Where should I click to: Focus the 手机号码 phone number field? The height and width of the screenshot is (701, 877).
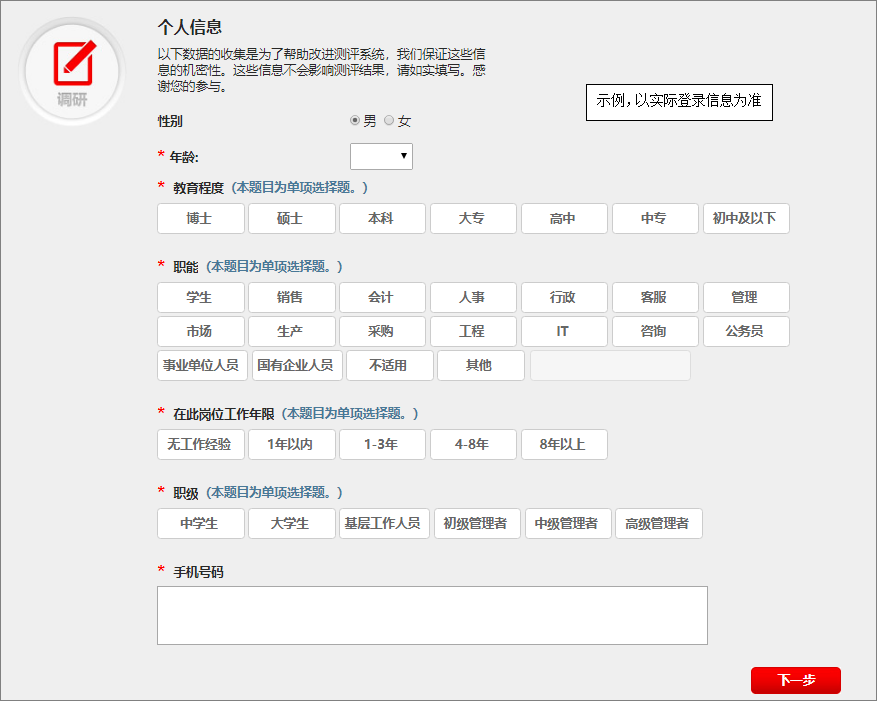pyautogui.click(x=432, y=615)
